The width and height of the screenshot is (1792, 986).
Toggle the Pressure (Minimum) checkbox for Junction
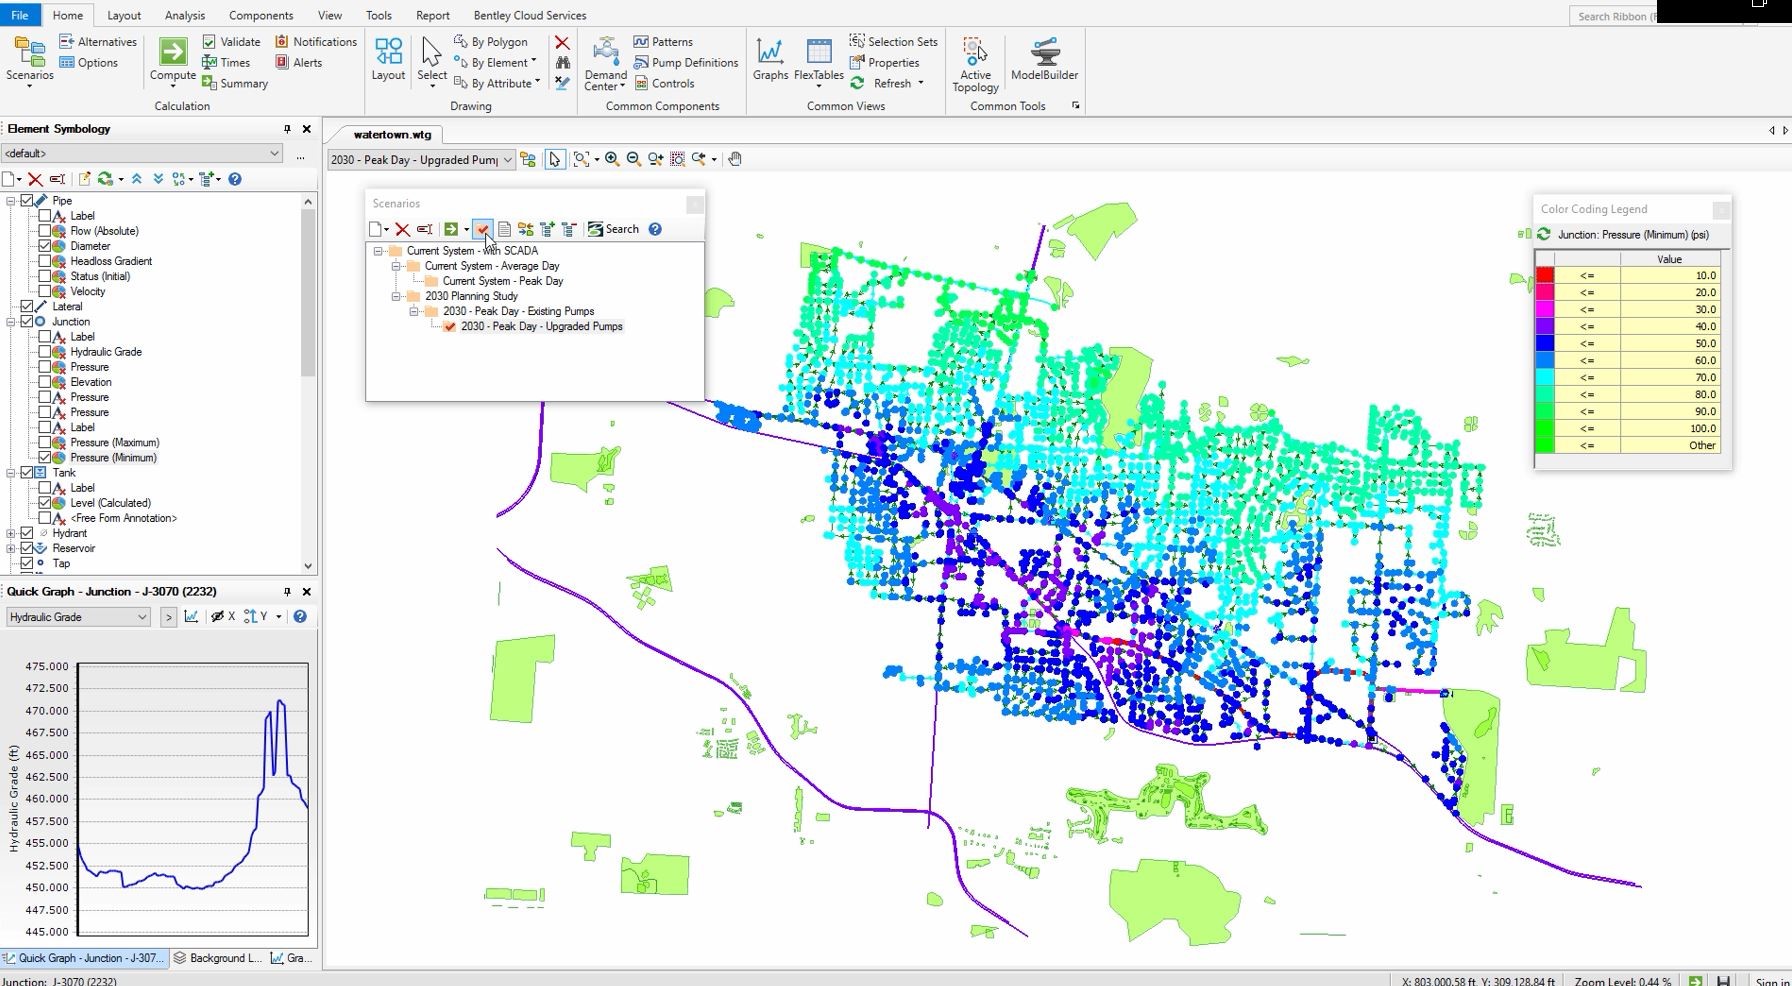tap(45, 457)
